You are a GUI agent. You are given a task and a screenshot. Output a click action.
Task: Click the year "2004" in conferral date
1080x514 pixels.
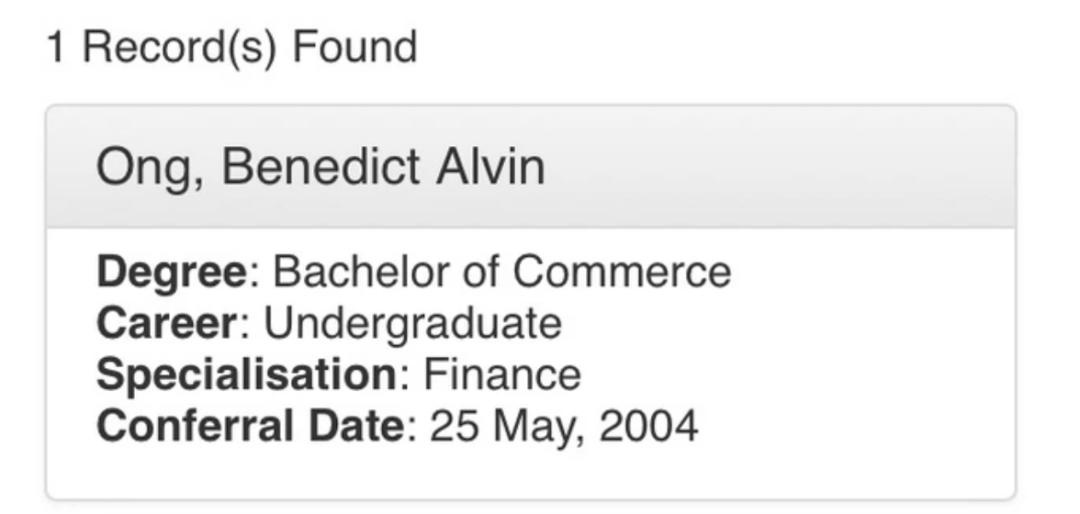point(648,427)
